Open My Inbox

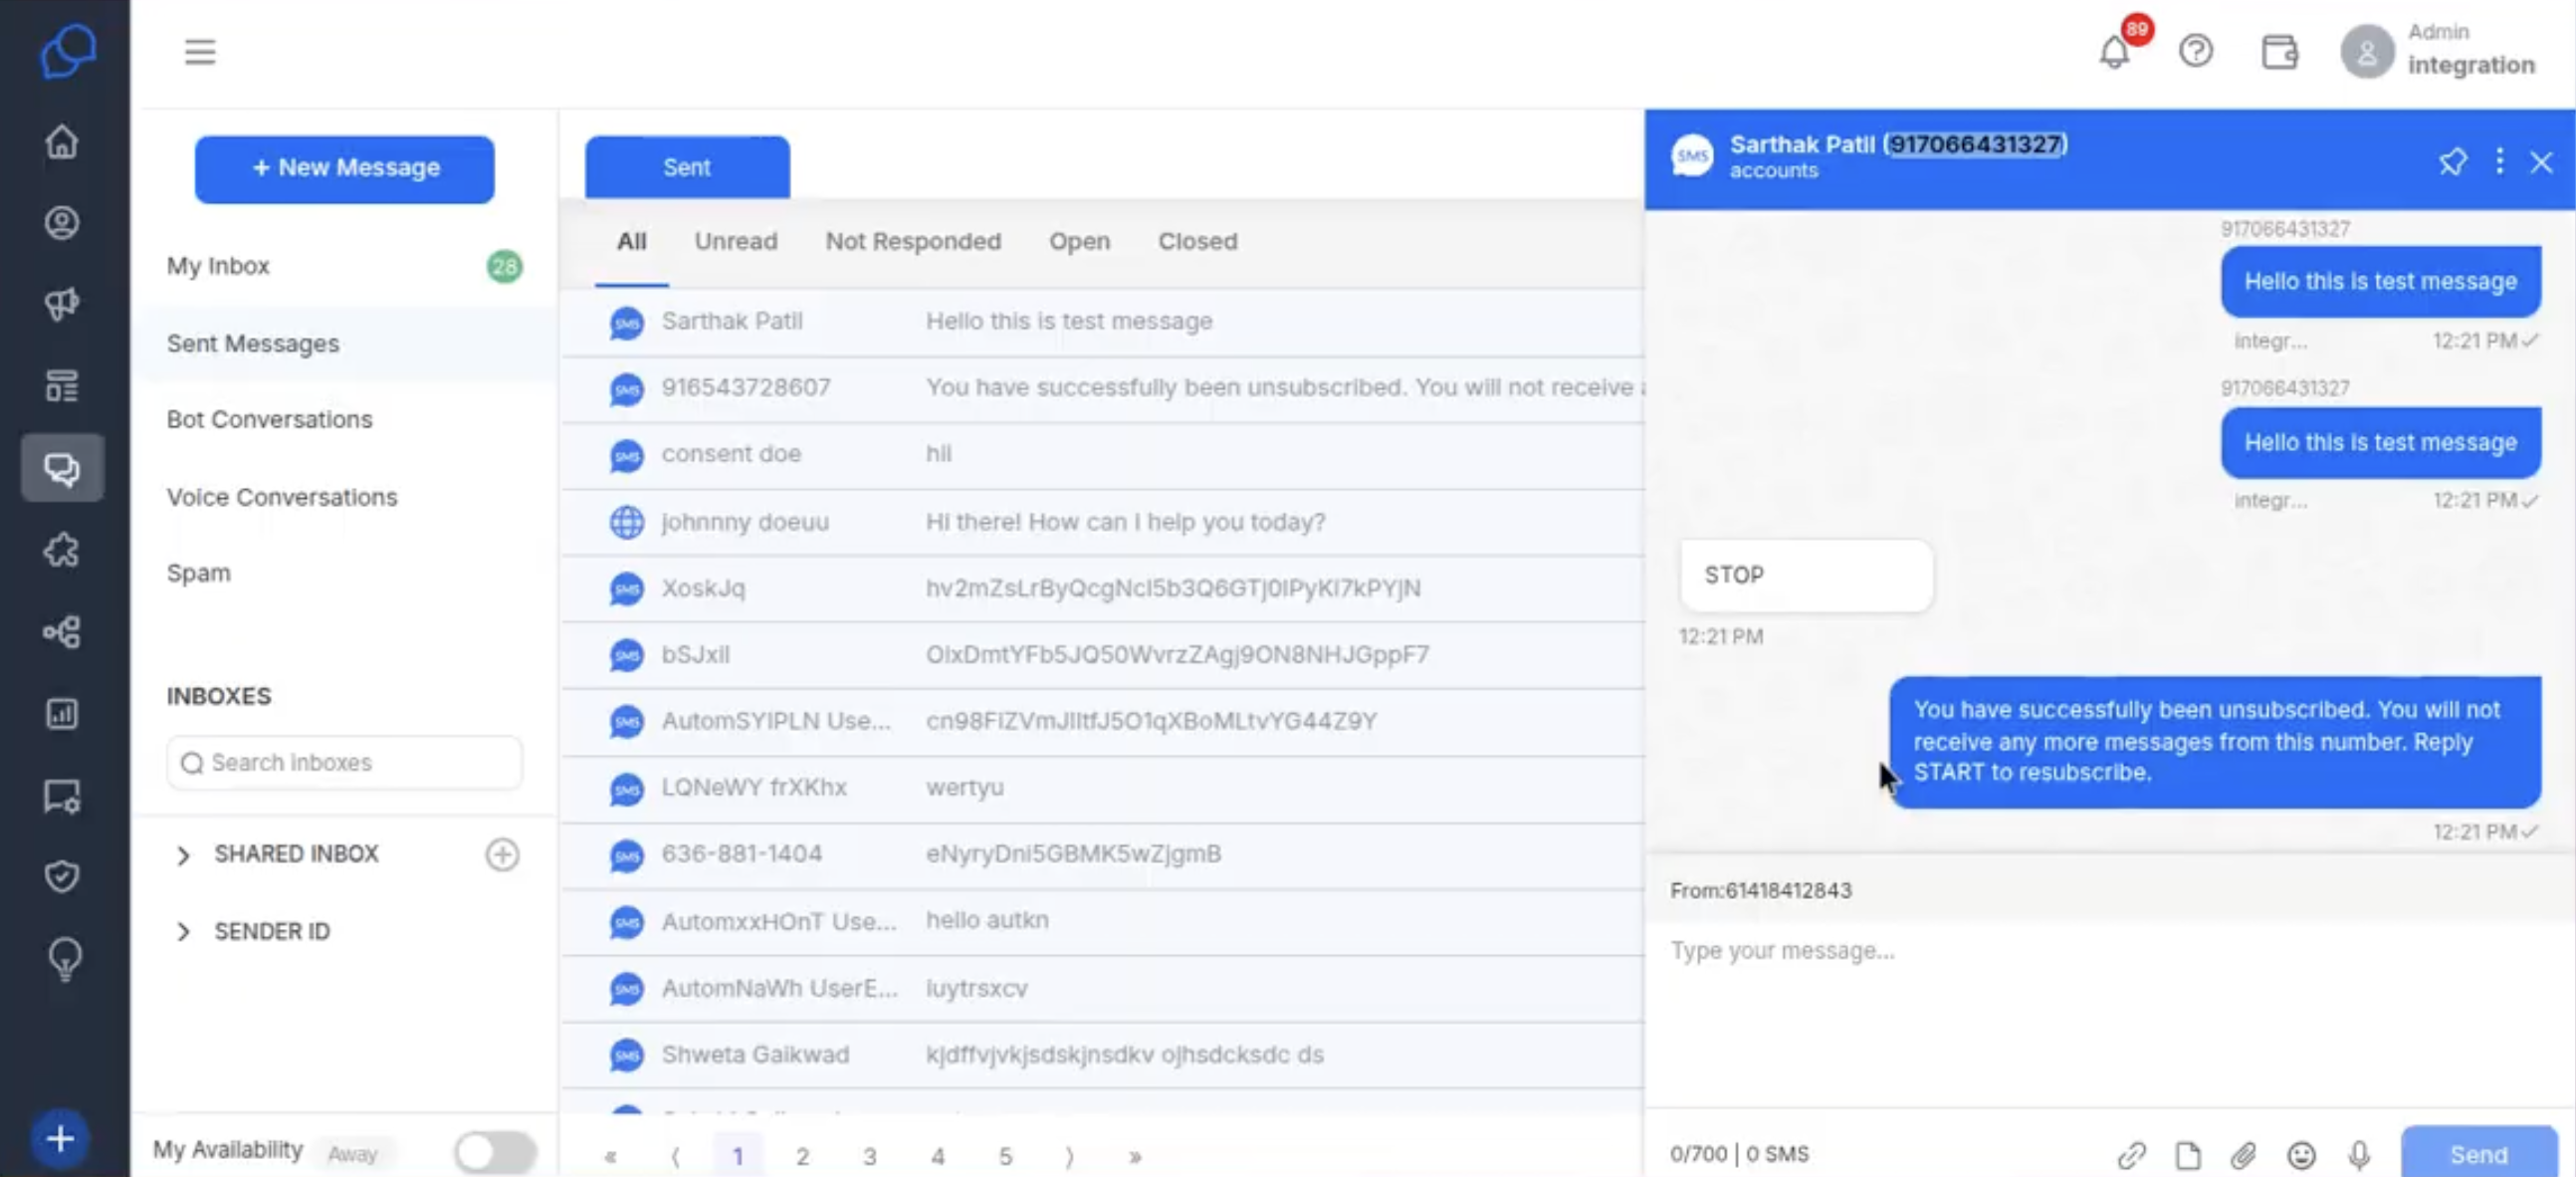344,266
